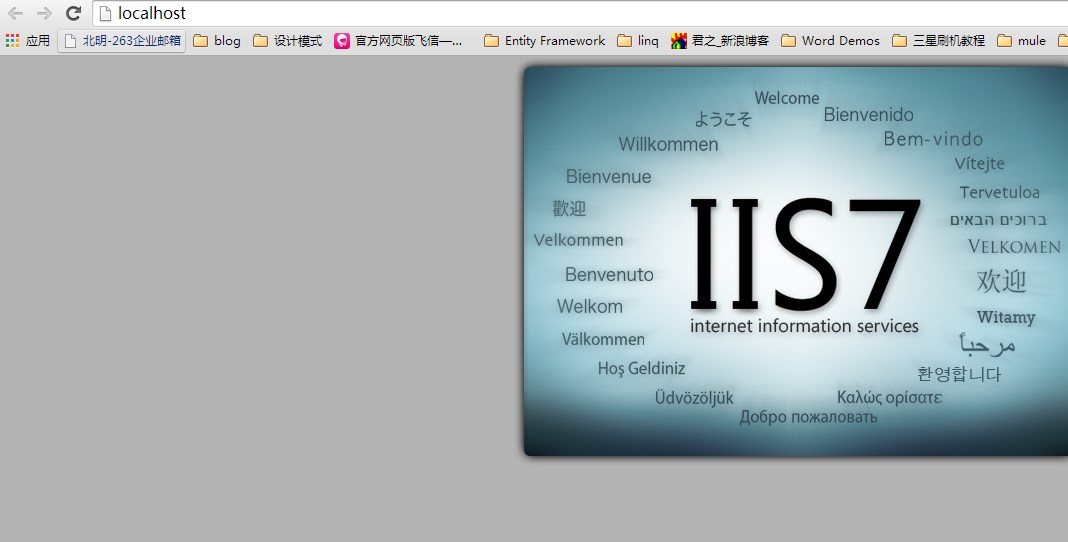Click the large IIS7 logo text
This screenshot has width=1068, height=542.
[805, 253]
